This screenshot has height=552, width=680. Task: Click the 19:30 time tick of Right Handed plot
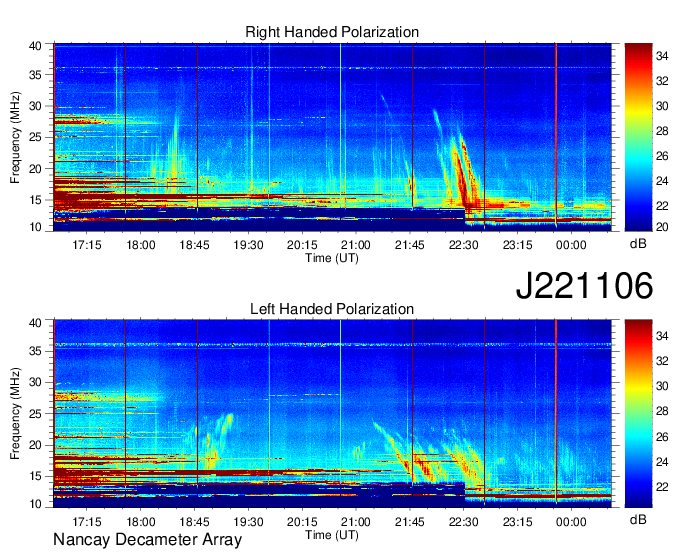click(x=248, y=245)
